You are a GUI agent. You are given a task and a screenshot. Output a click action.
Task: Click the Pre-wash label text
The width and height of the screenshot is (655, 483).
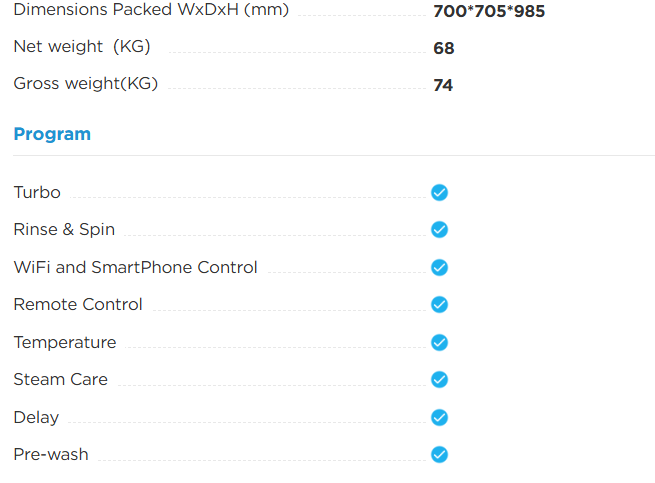(51, 455)
